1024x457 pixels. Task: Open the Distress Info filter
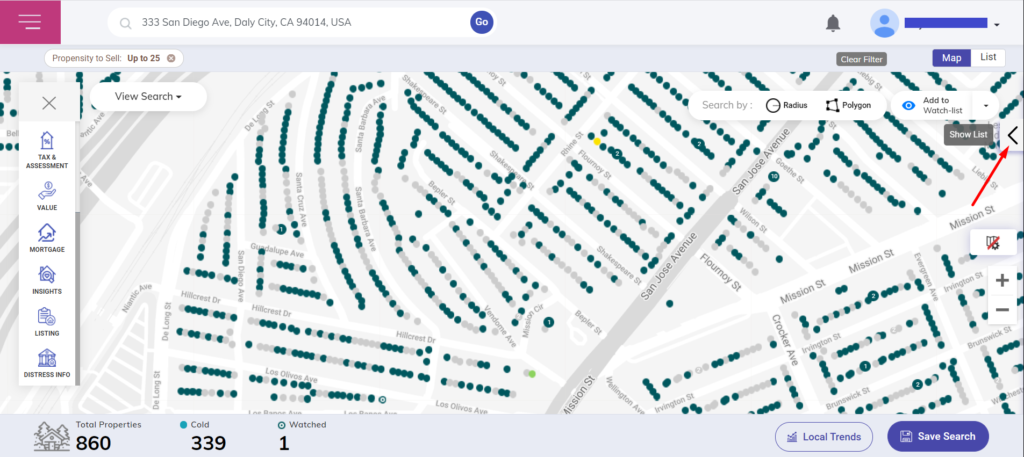[x=47, y=363]
